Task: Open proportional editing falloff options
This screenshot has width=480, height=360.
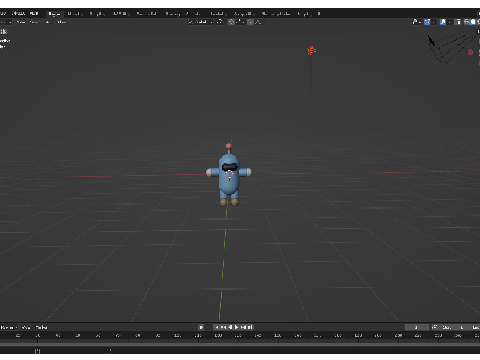Action: click(x=259, y=22)
